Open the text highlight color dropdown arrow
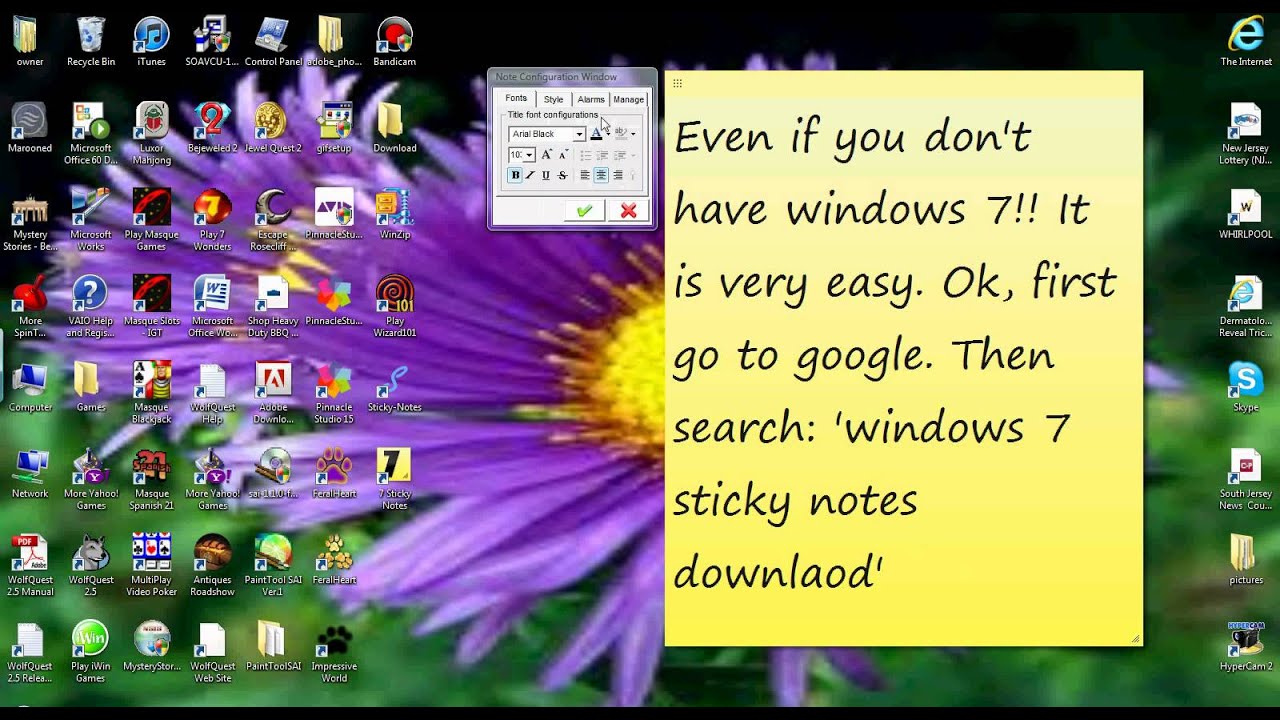Screen dimensions: 1280x720 (633, 134)
